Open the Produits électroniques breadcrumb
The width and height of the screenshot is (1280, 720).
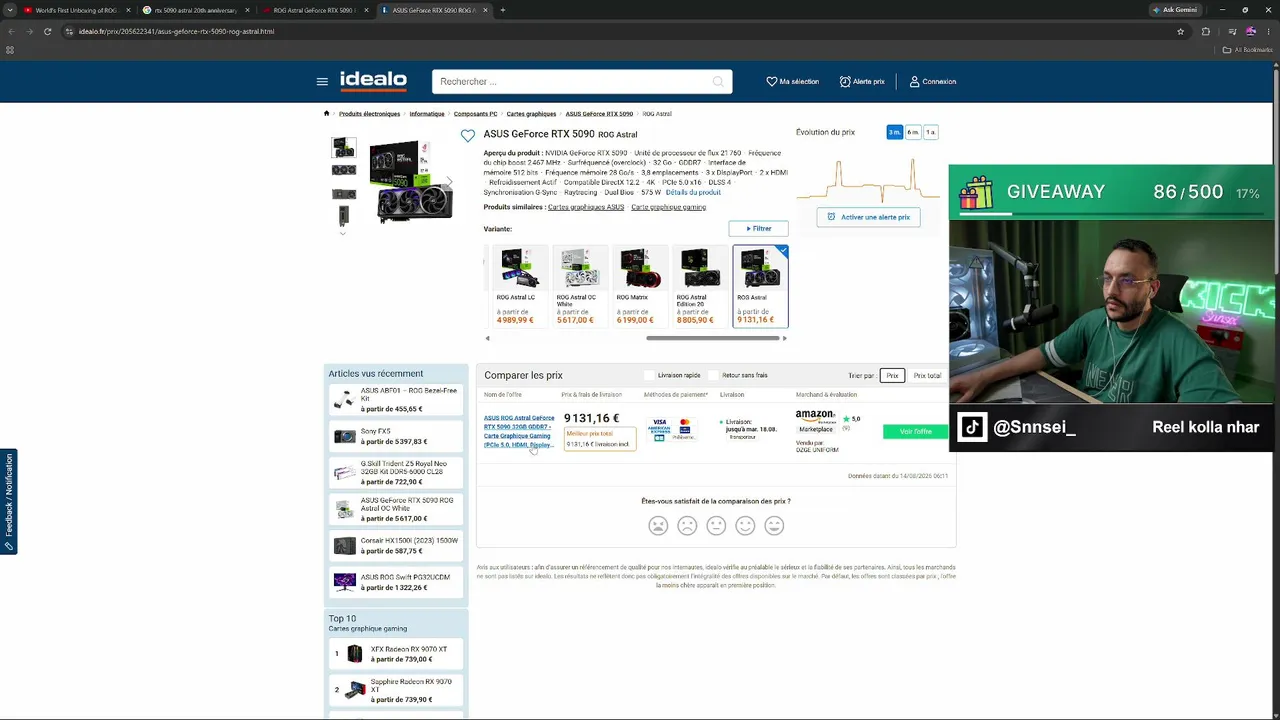click(369, 114)
